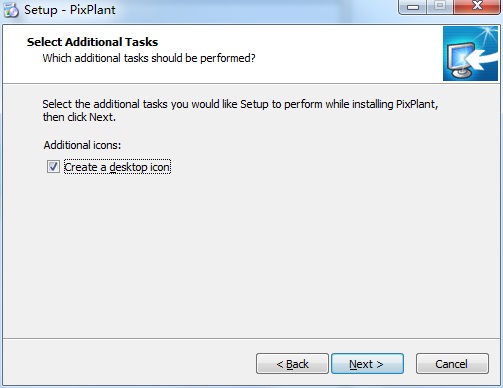
Task: Continue installation with the Next button
Action: (367, 364)
